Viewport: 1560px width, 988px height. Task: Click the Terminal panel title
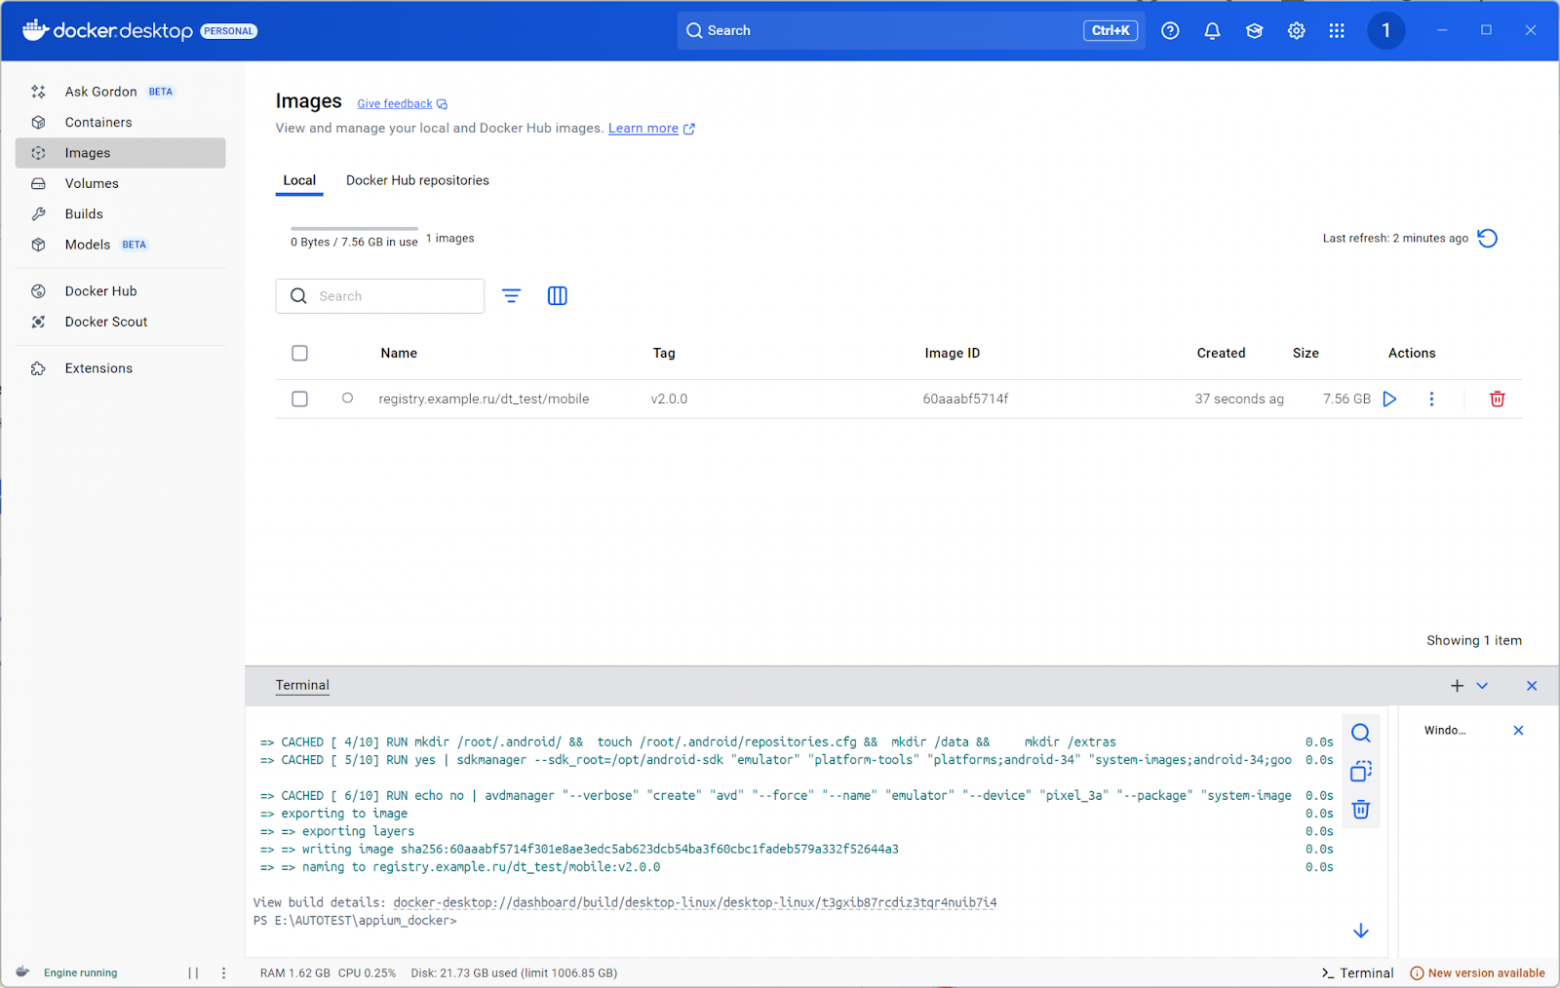coord(302,686)
